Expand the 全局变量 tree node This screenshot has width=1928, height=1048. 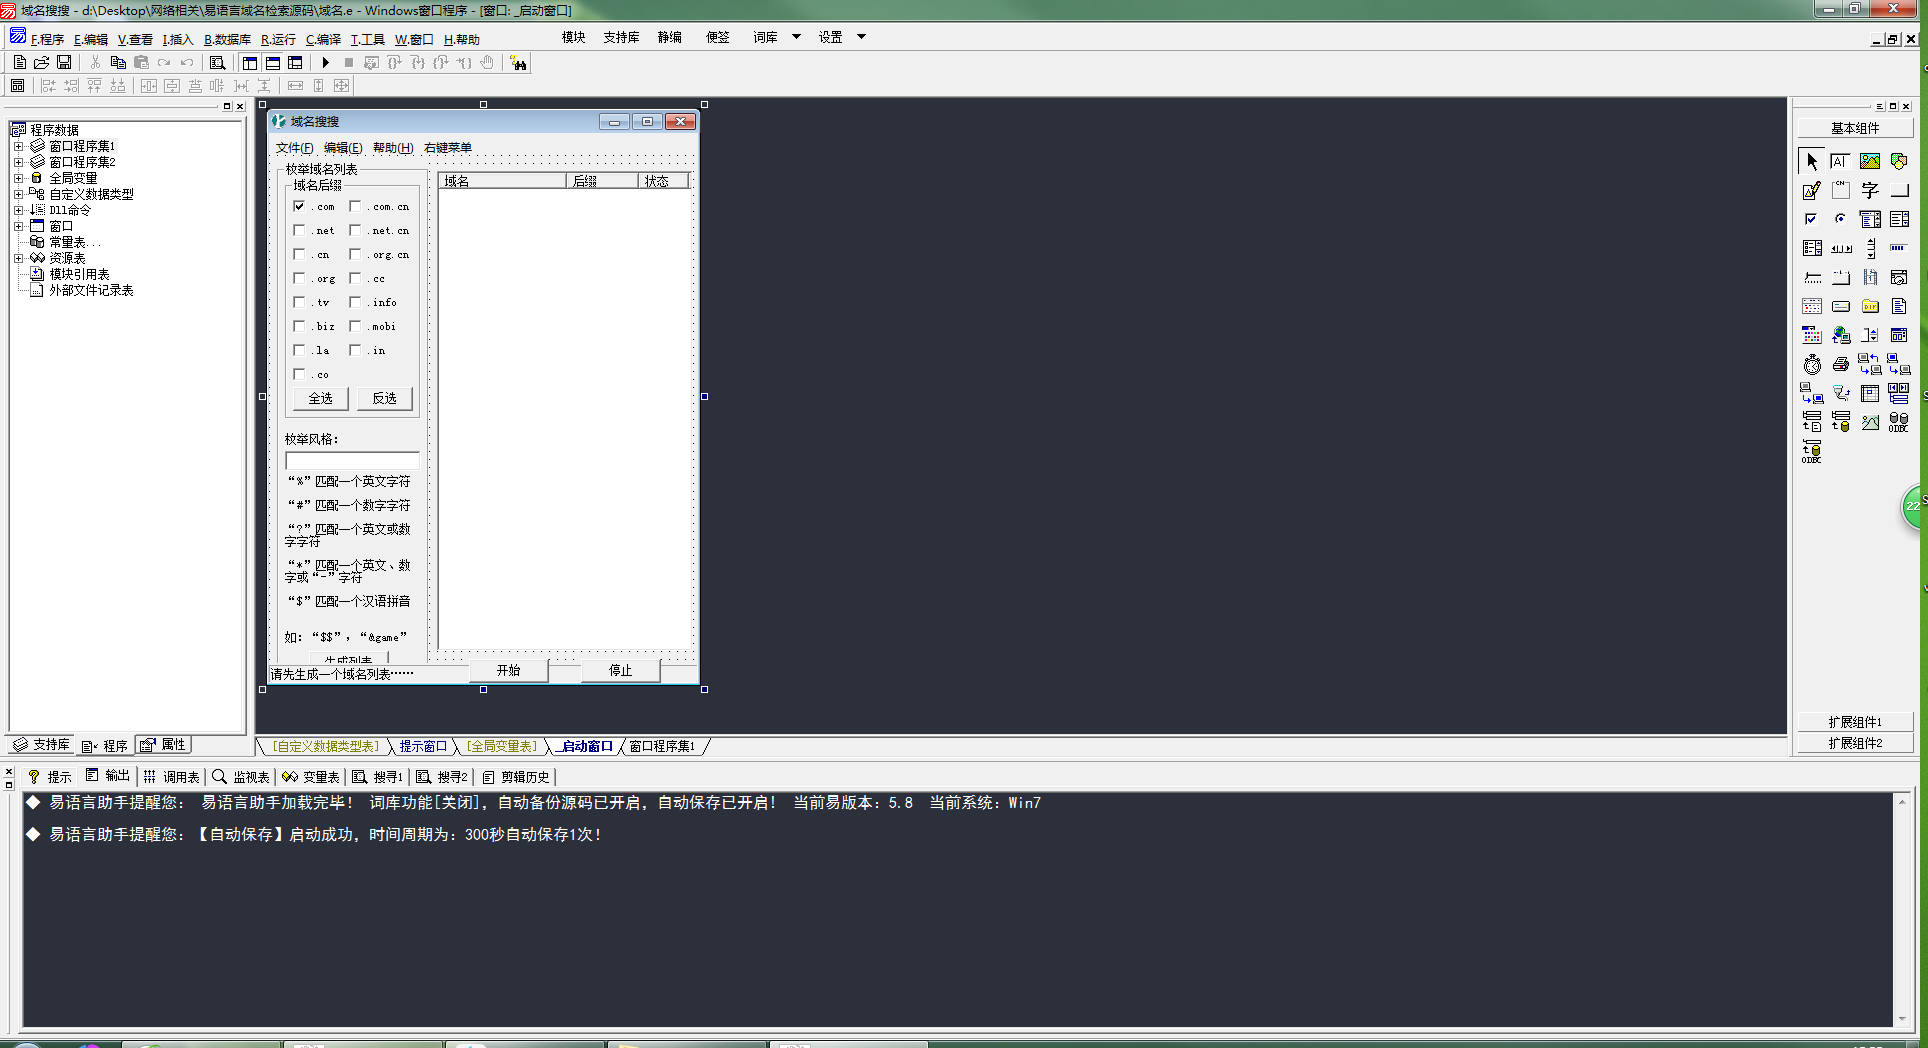pyautogui.click(x=18, y=178)
